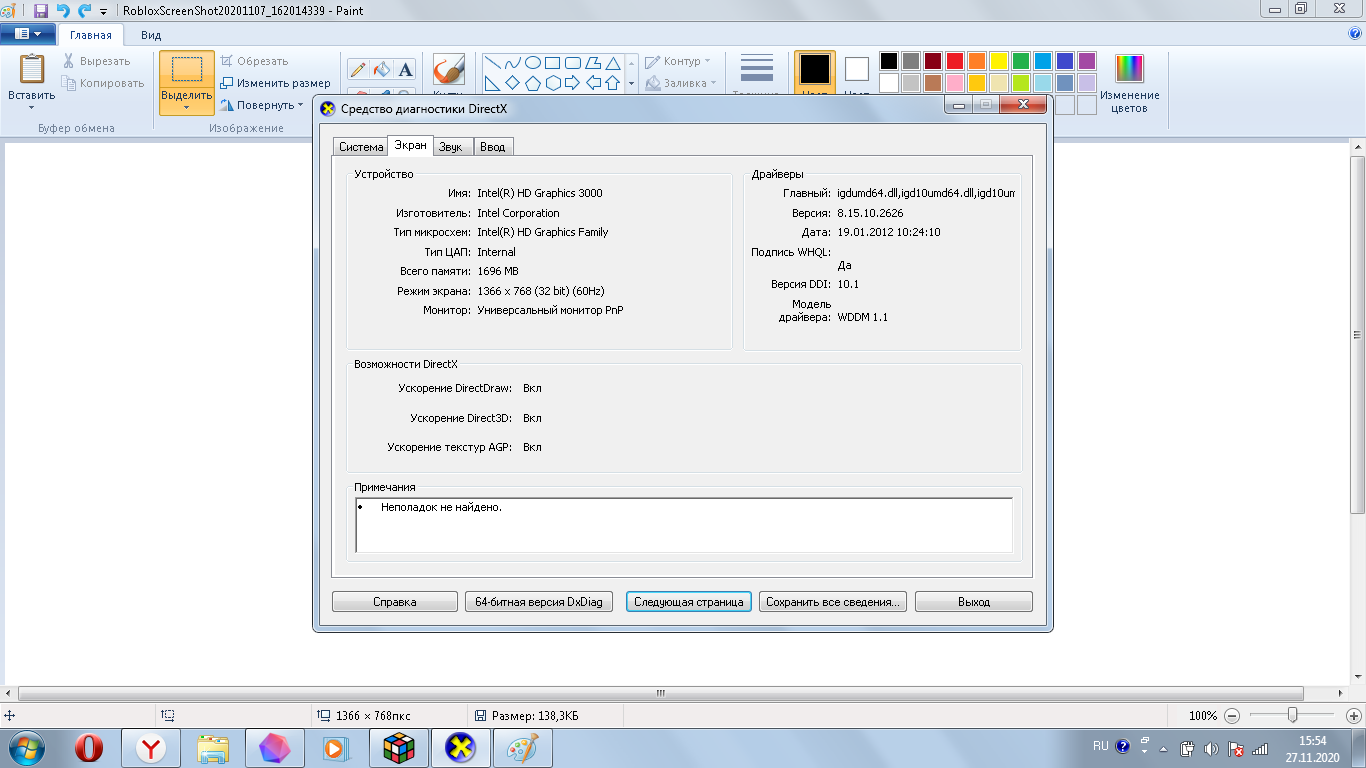Image resolution: width=1366 pixels, height=768 pixels.
Task: Click Paint horizontal scrollbar
Action: tap(660, 693)
